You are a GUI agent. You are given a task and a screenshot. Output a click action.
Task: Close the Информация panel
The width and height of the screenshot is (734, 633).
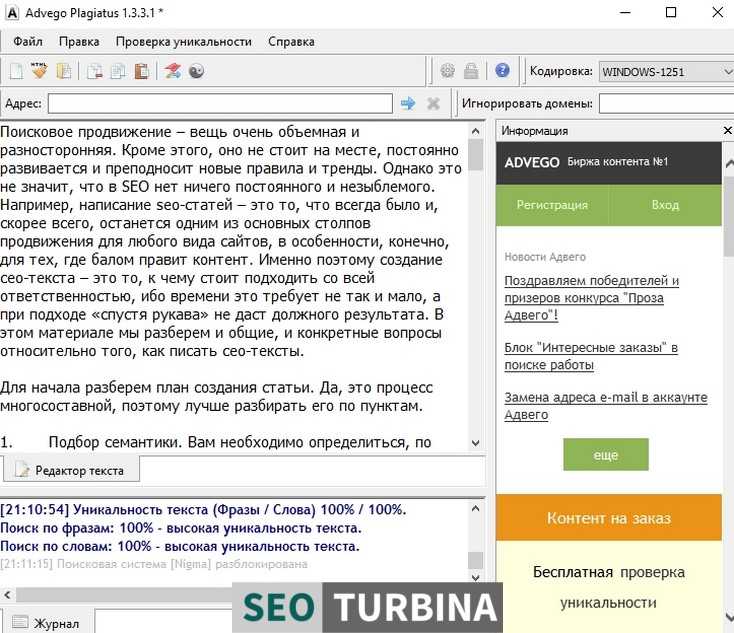(727, 130)
